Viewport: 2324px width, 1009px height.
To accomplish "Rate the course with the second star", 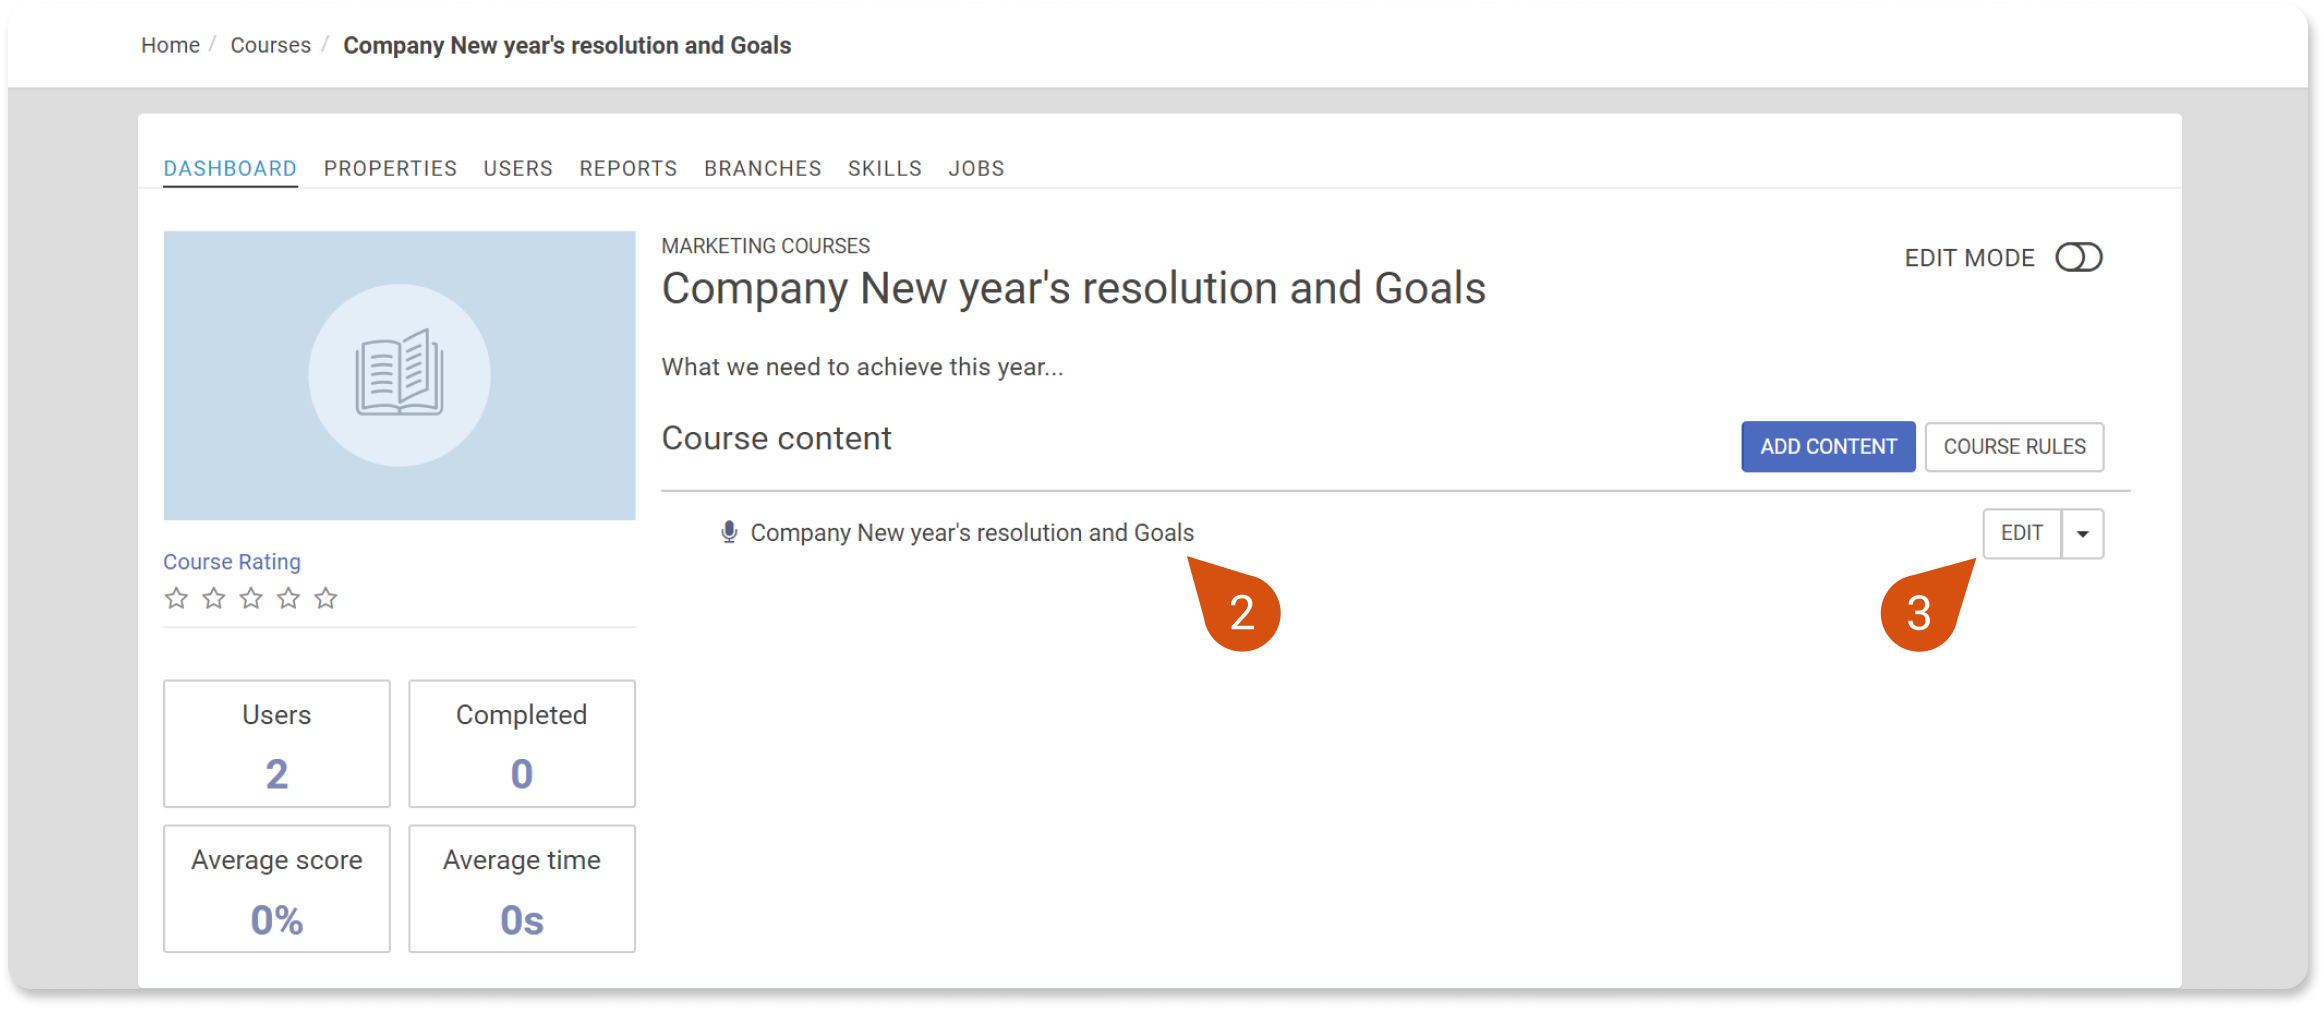I will coord(214,599).
